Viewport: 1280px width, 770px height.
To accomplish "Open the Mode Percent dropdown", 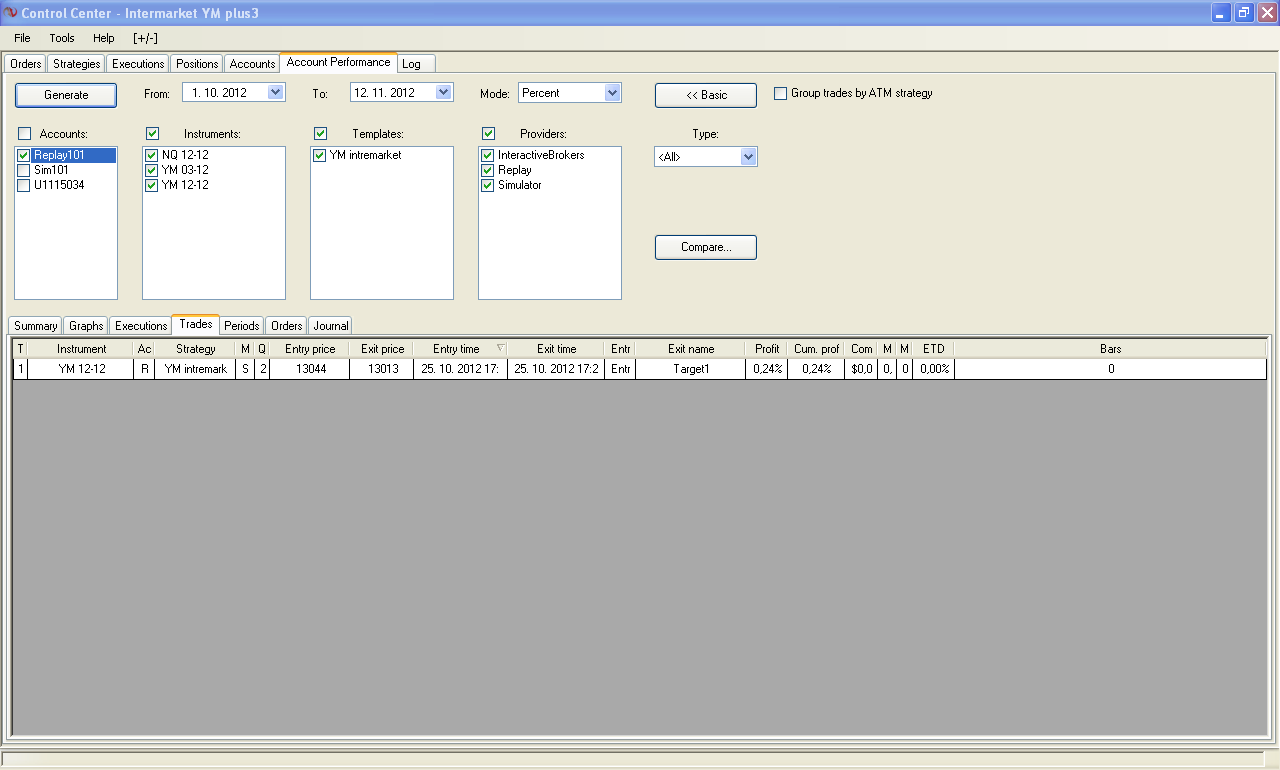I will 613,93.
